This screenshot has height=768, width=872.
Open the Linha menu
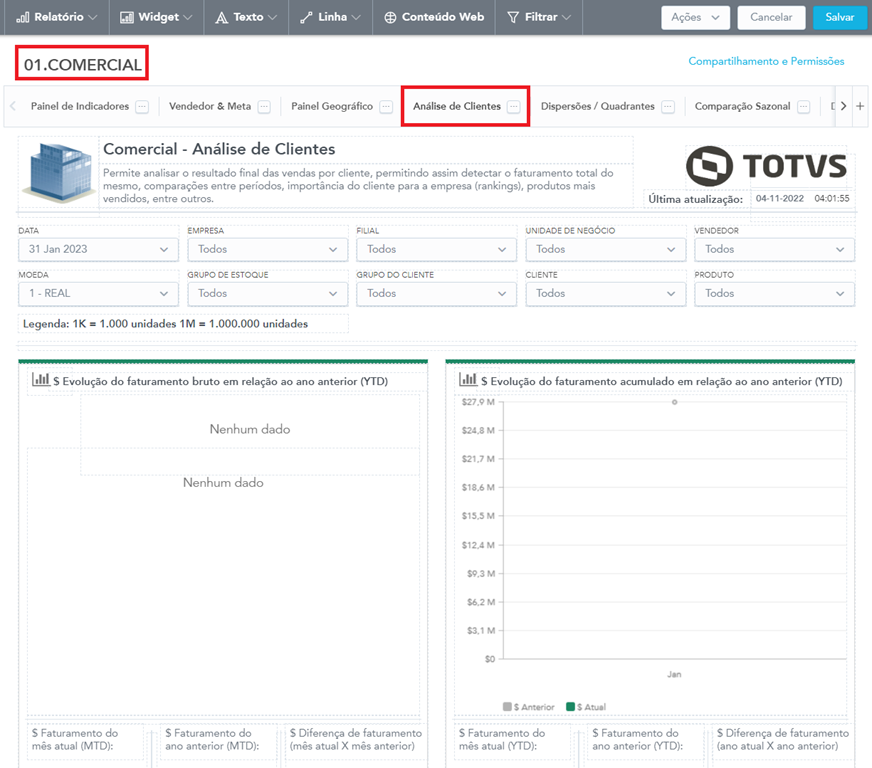[330, 17]
